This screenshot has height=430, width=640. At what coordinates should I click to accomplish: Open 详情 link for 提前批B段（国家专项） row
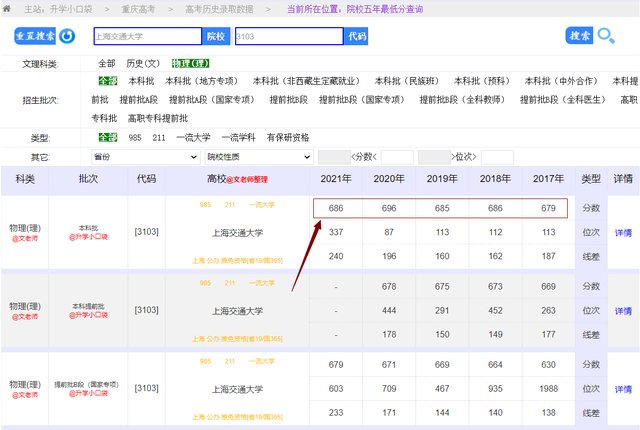pos(623,390)
